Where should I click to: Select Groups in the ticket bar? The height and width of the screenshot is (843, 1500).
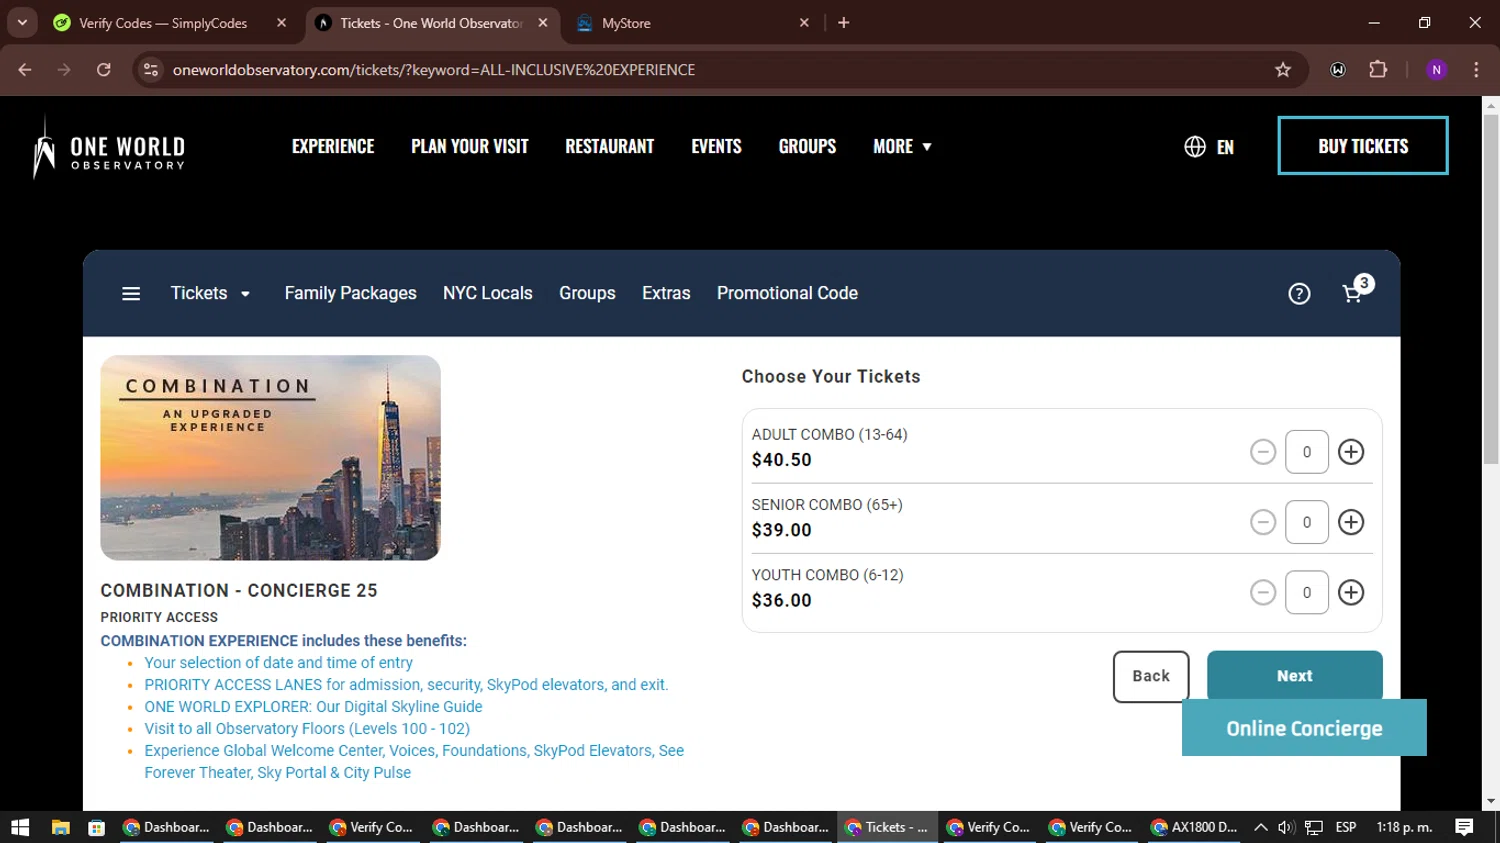pos(587,293)
